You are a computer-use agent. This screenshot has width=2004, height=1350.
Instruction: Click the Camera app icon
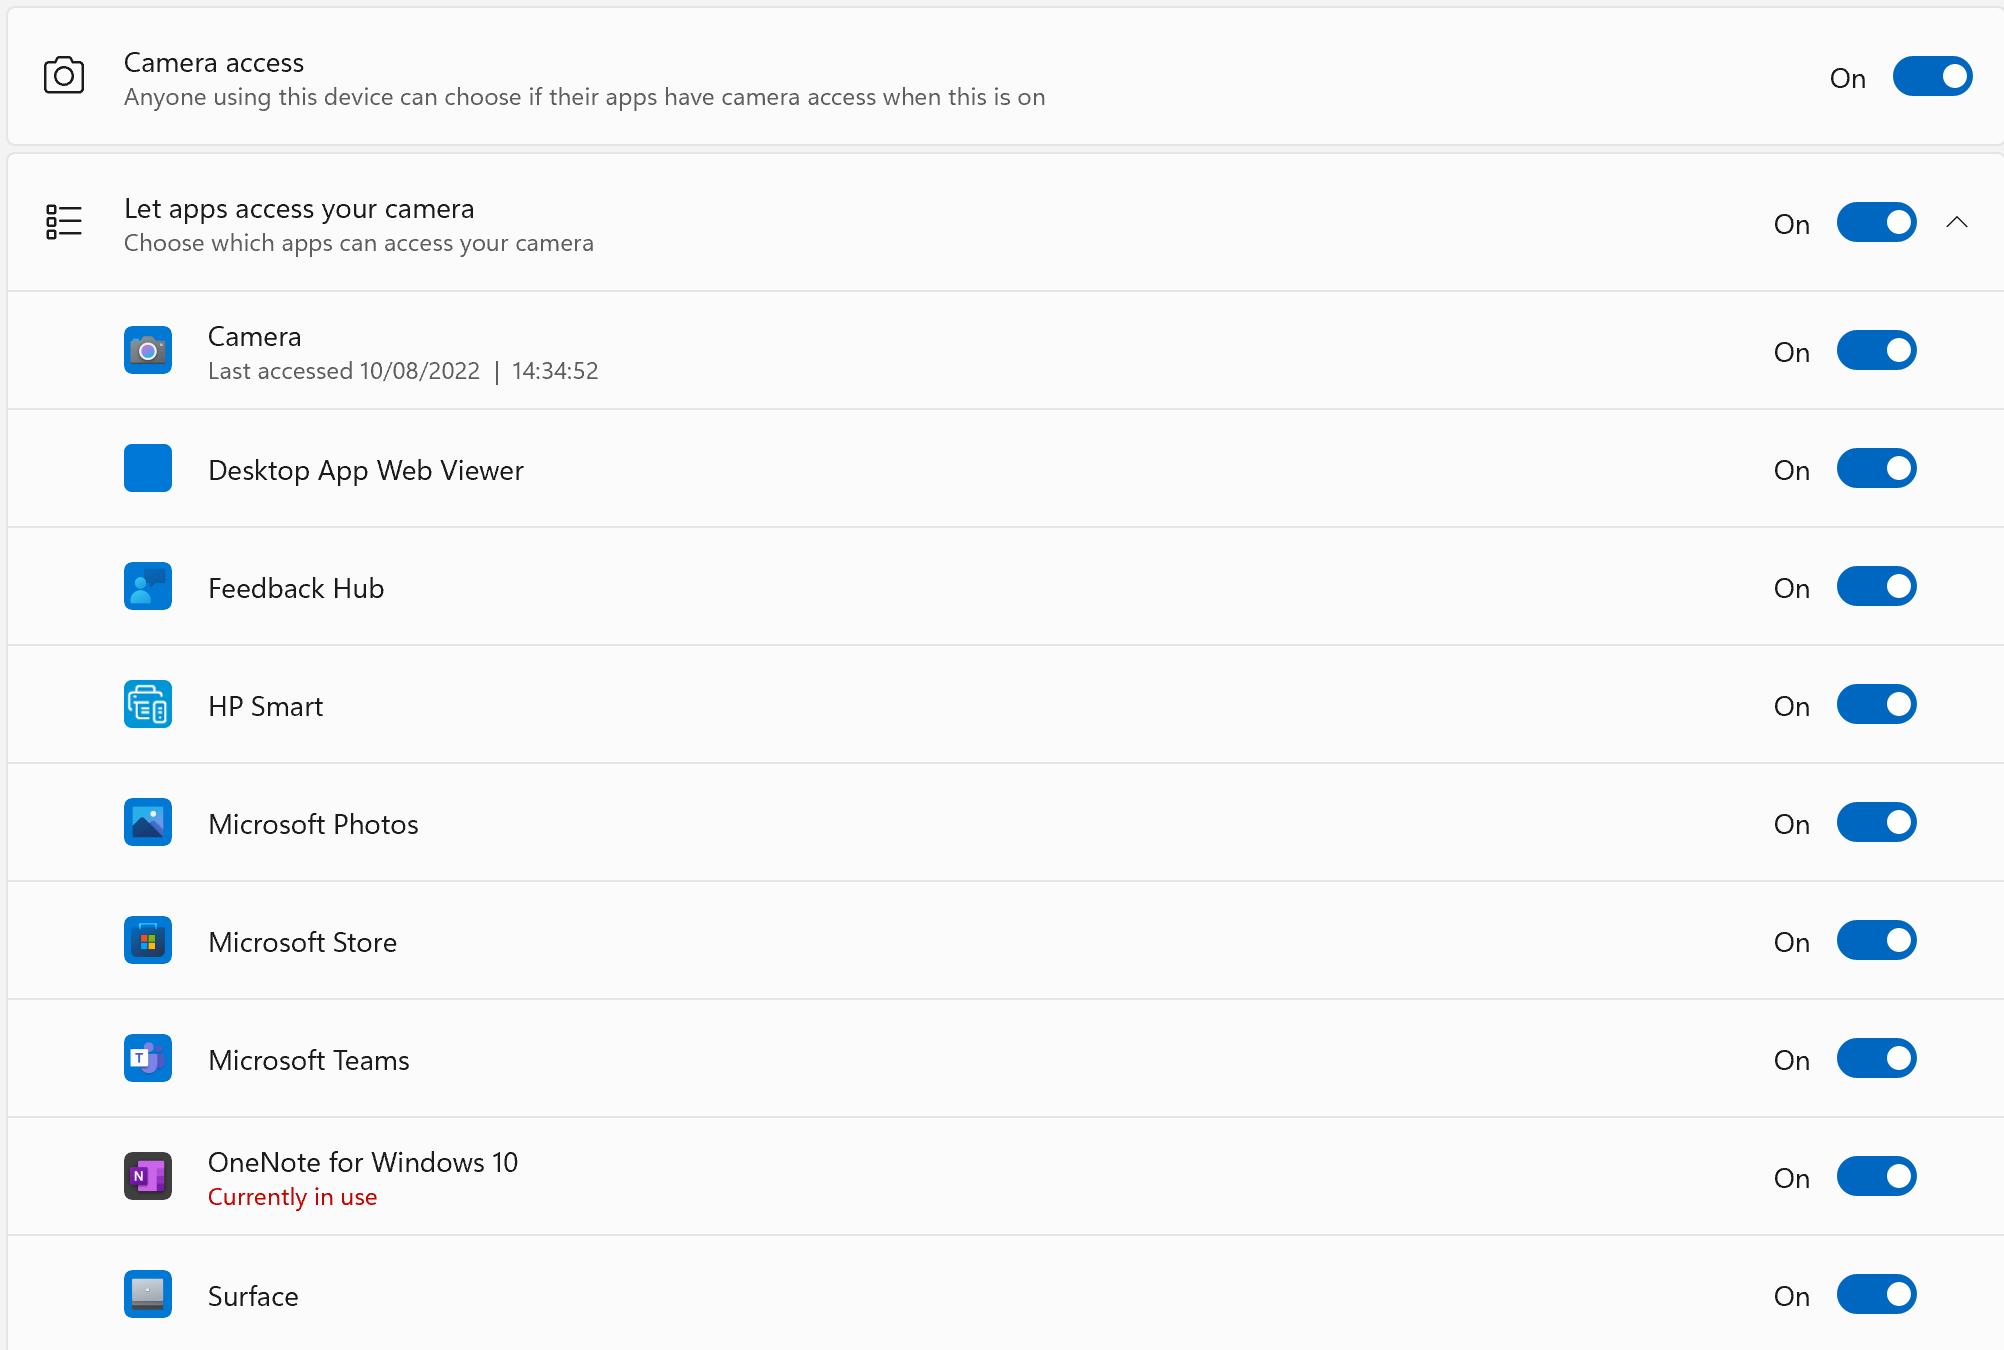point(148,351)
